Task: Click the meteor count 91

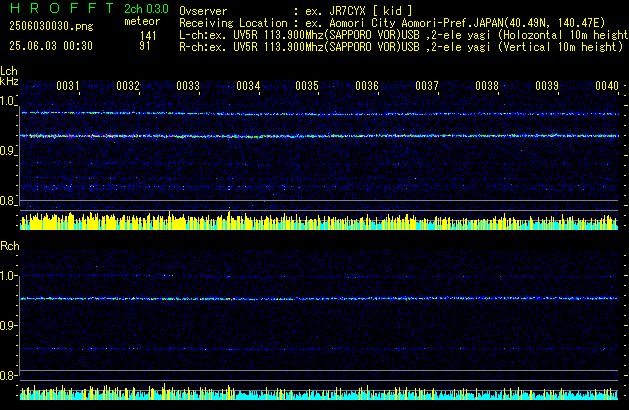Action: pyautogui.click(x=145, y=46)
